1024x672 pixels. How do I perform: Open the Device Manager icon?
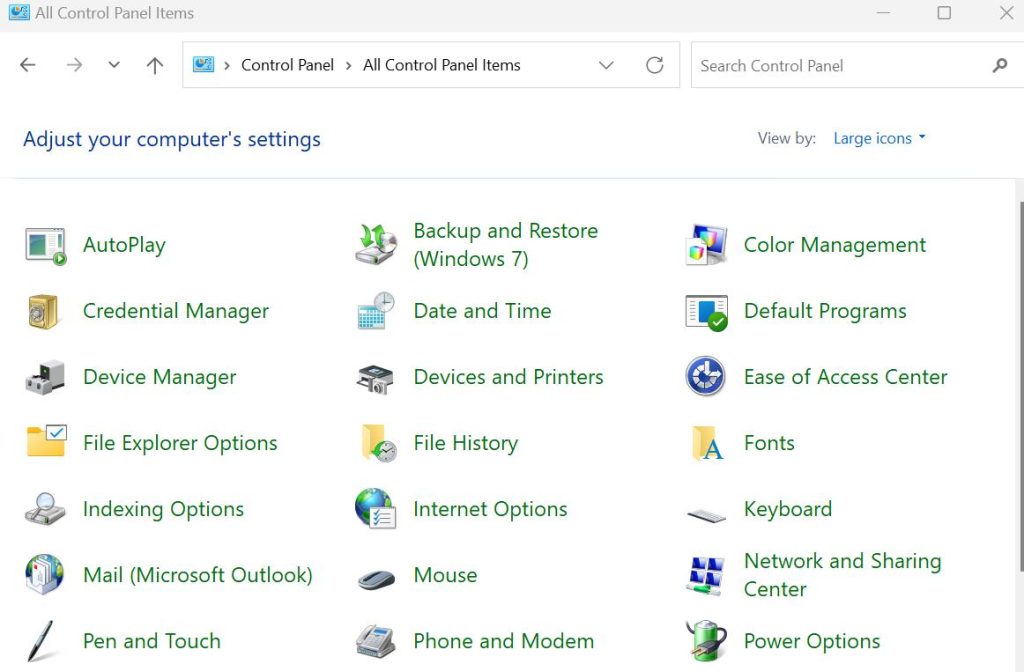(46, 377)
